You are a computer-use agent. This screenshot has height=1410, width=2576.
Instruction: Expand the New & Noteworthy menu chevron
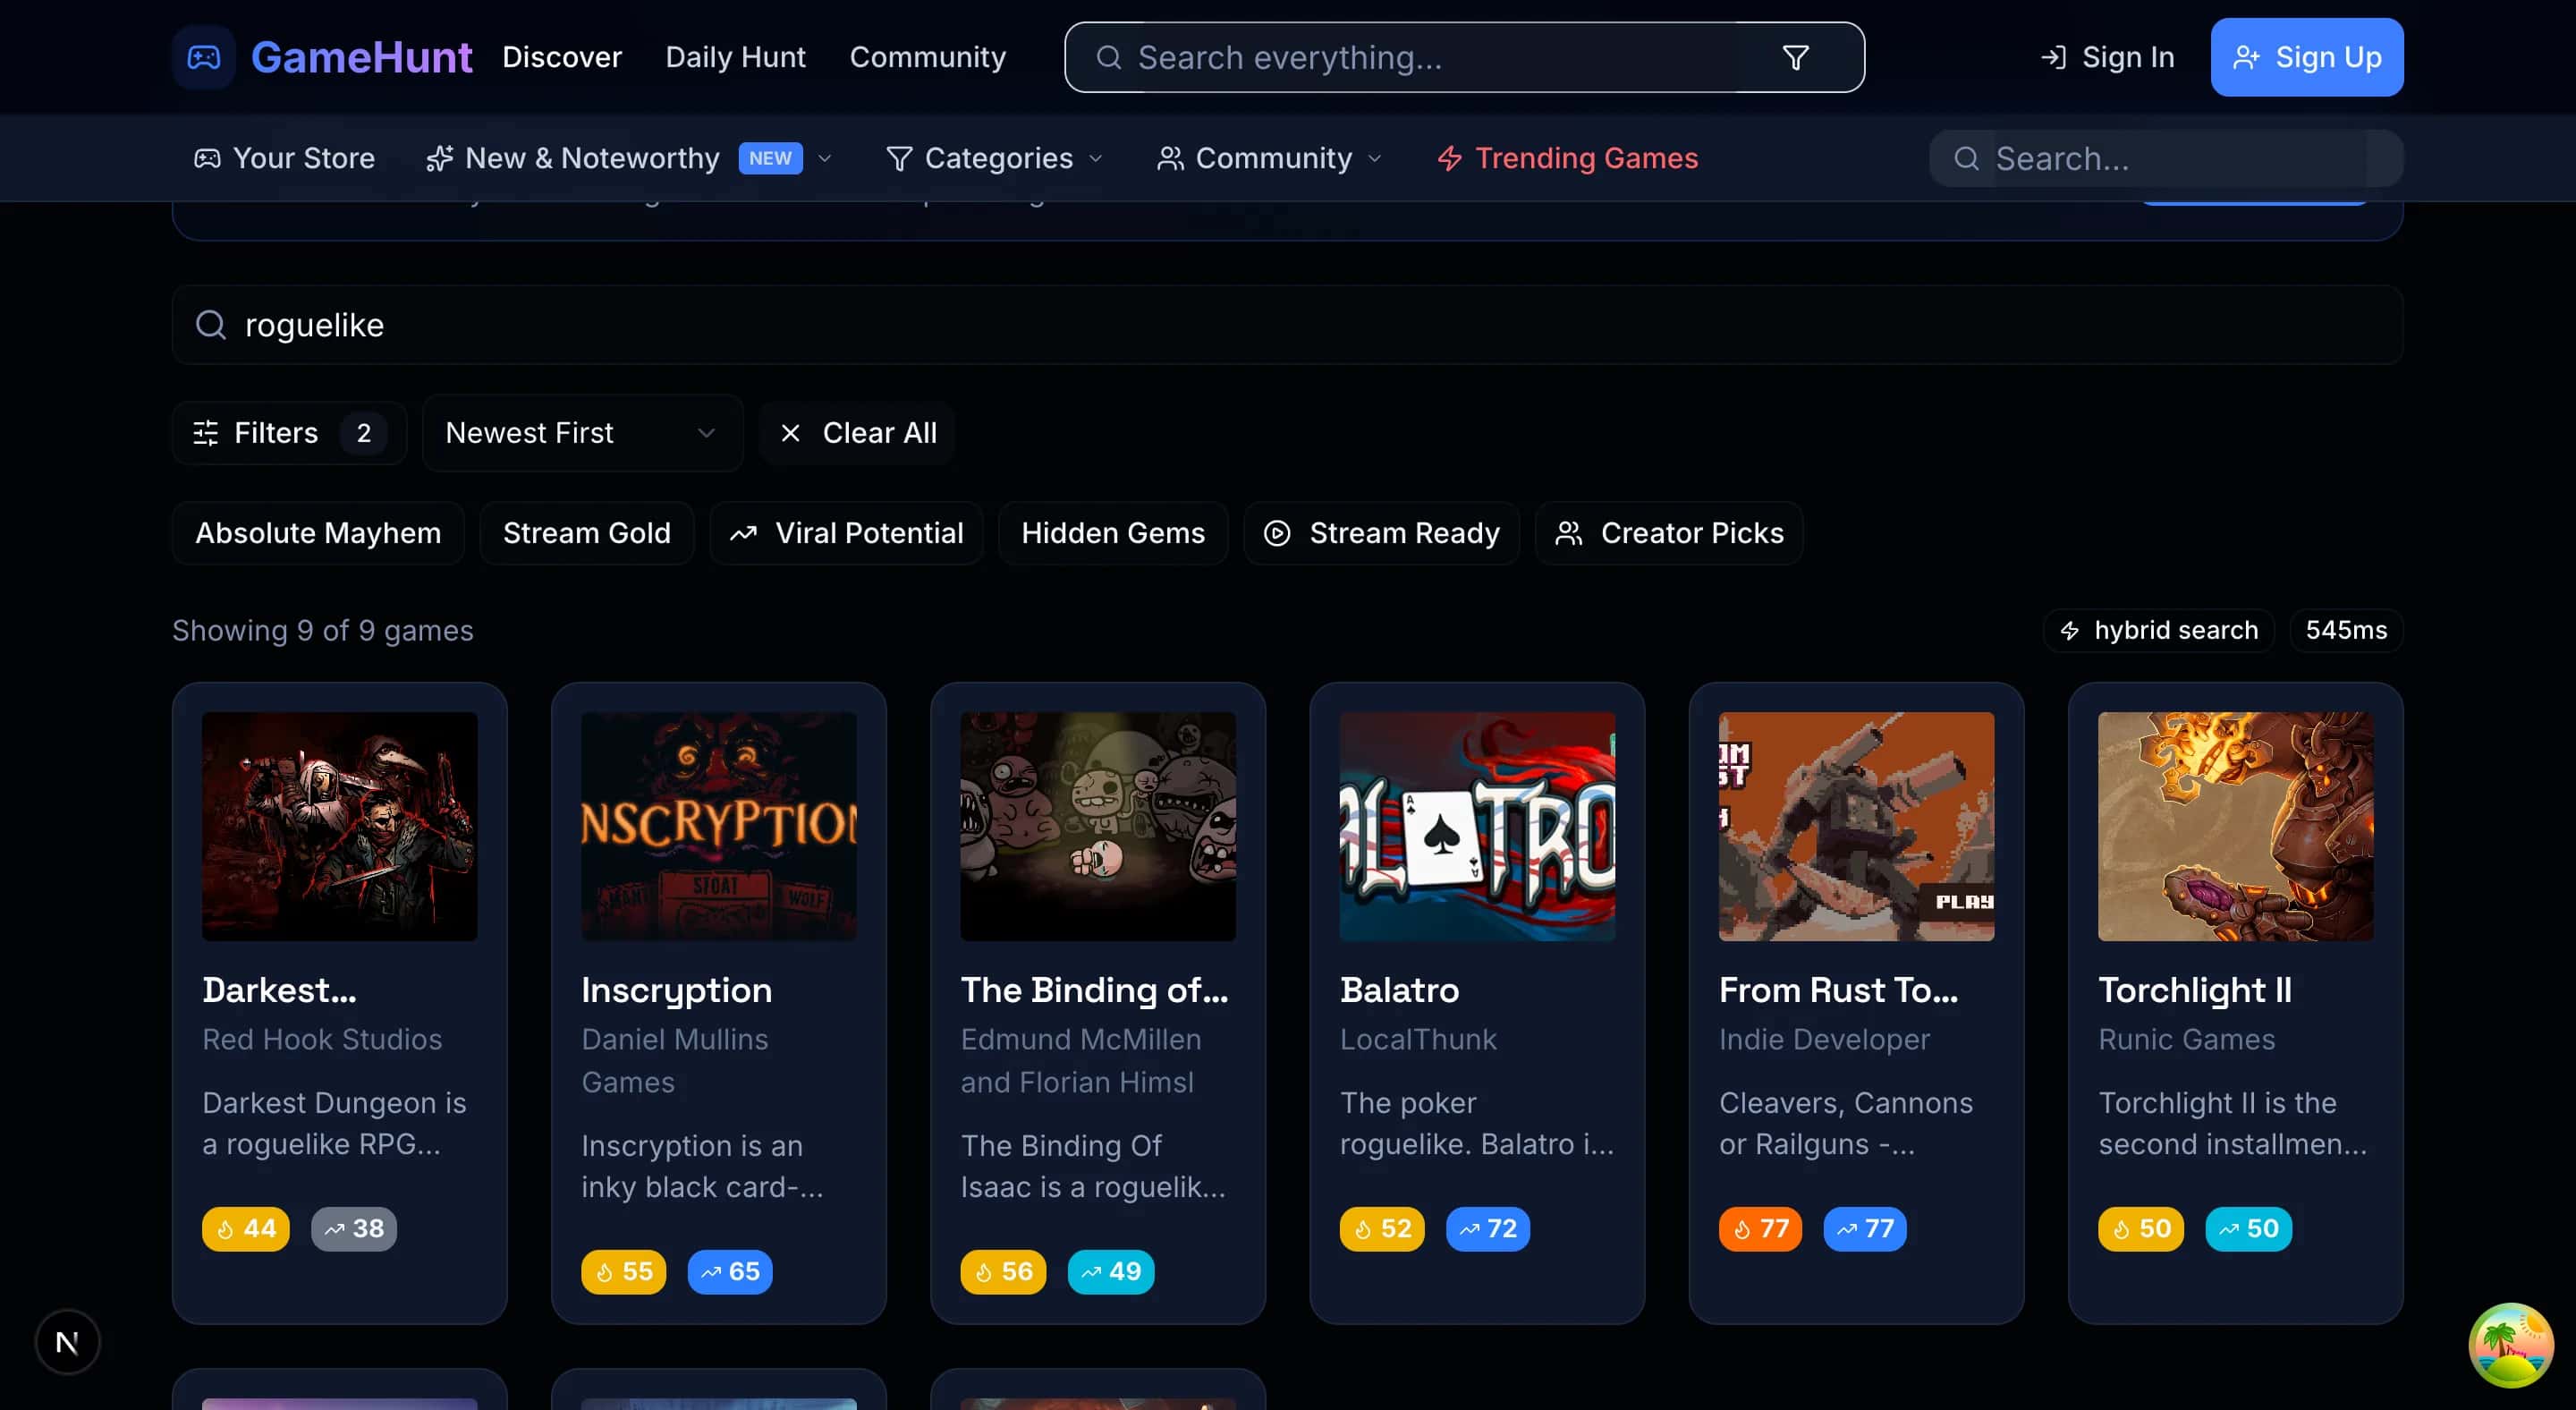click(x=824, y=158)
